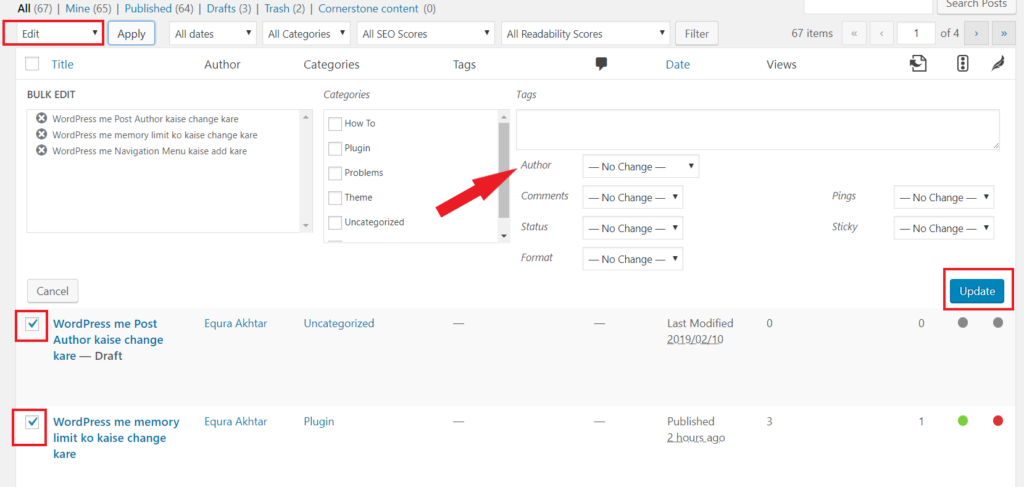The width and height of the screenshot is (1024, 487).
Task: Check the 'Plugin' category checkbox
Action: point(335,148)
